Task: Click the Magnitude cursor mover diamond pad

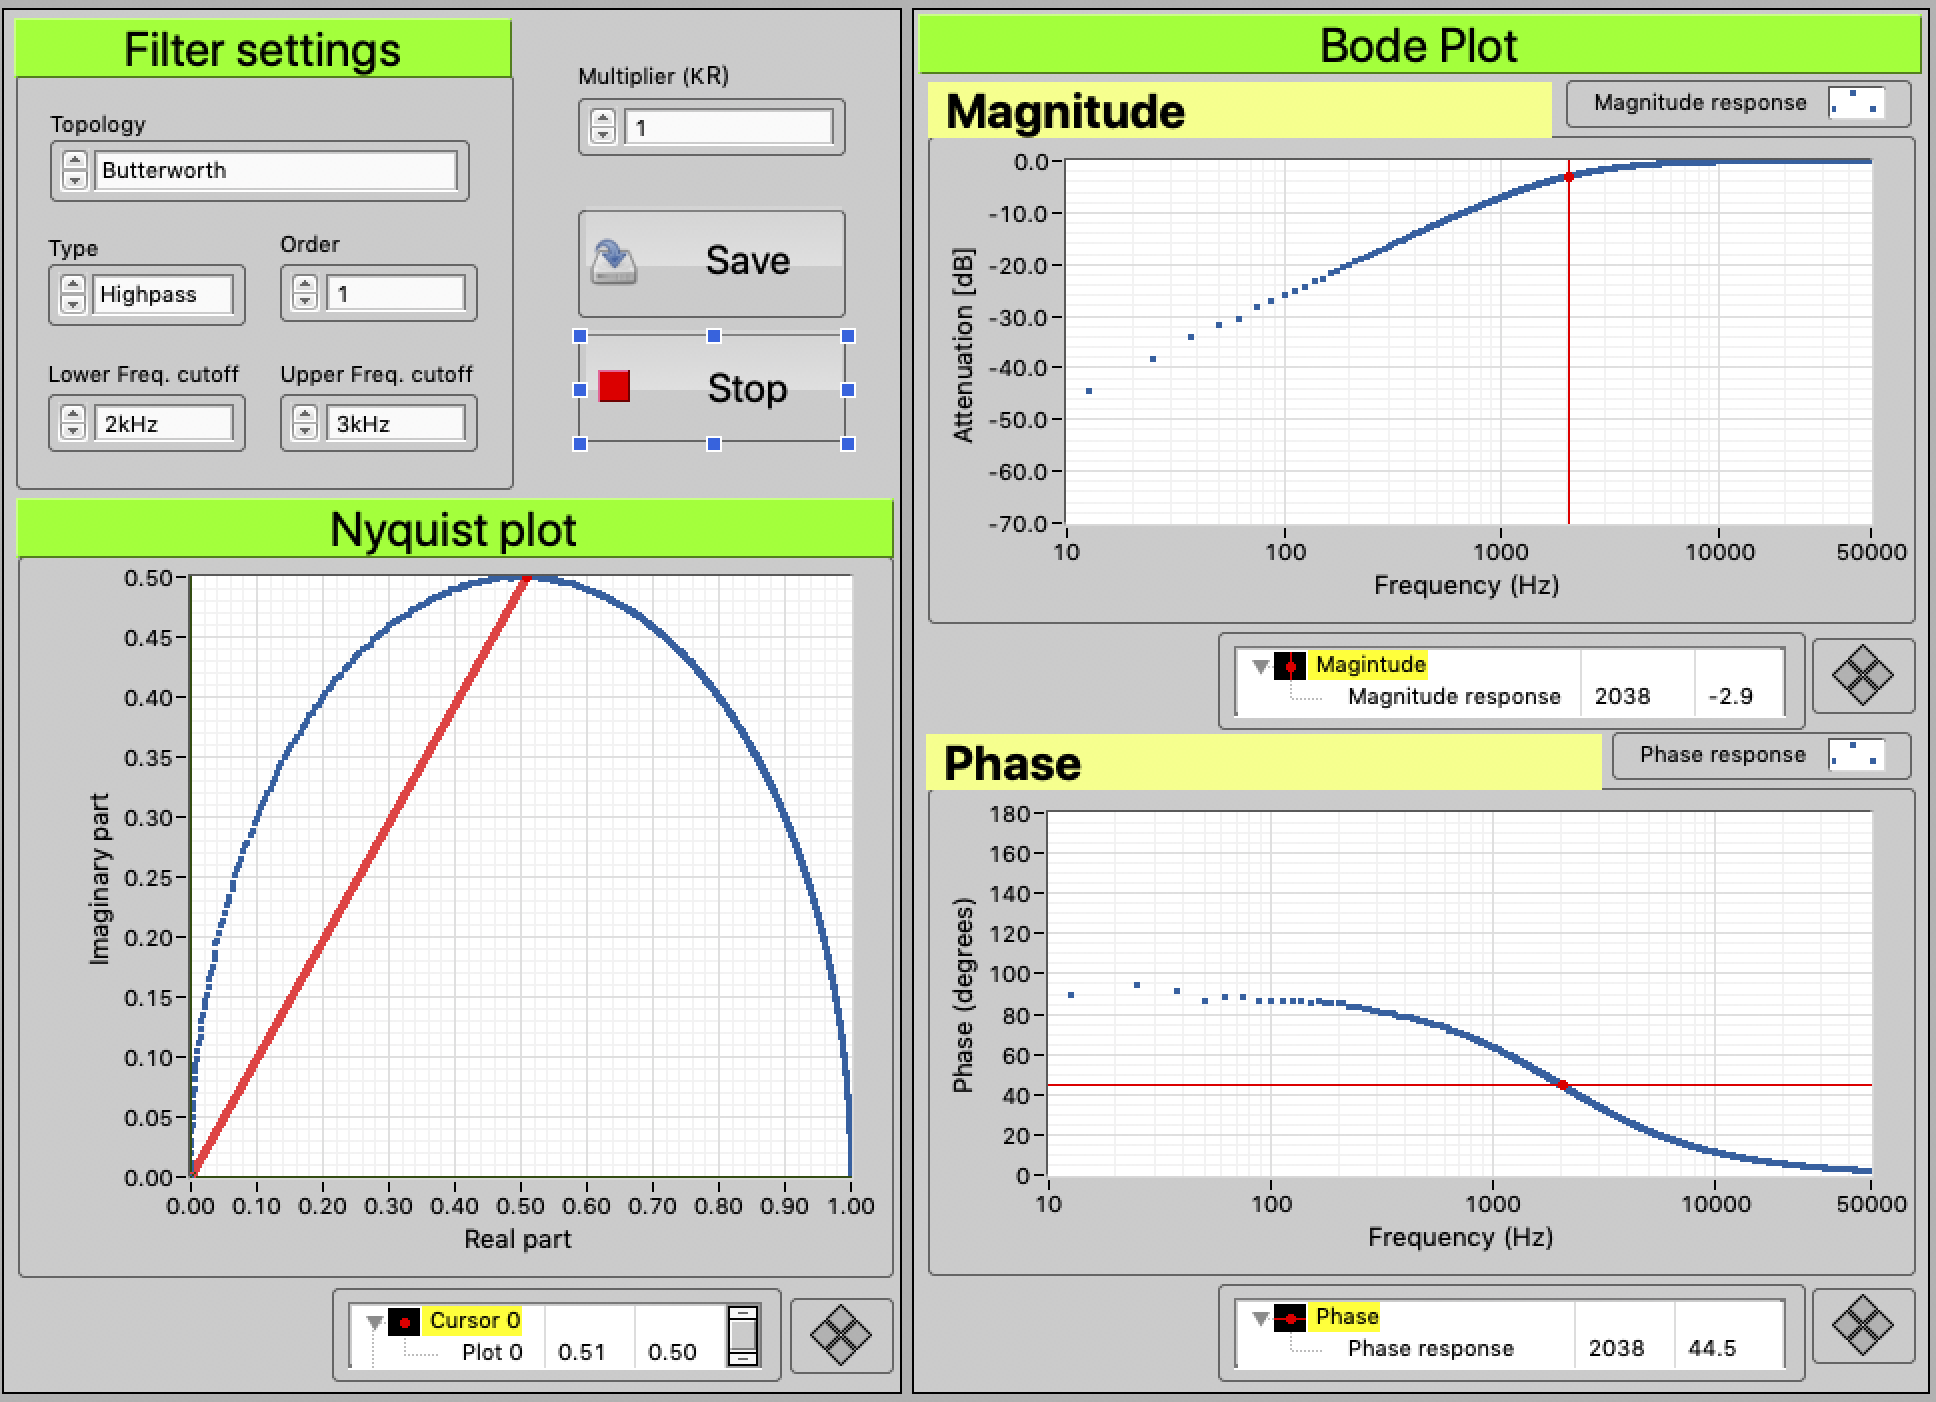Action: point(1862,676)
